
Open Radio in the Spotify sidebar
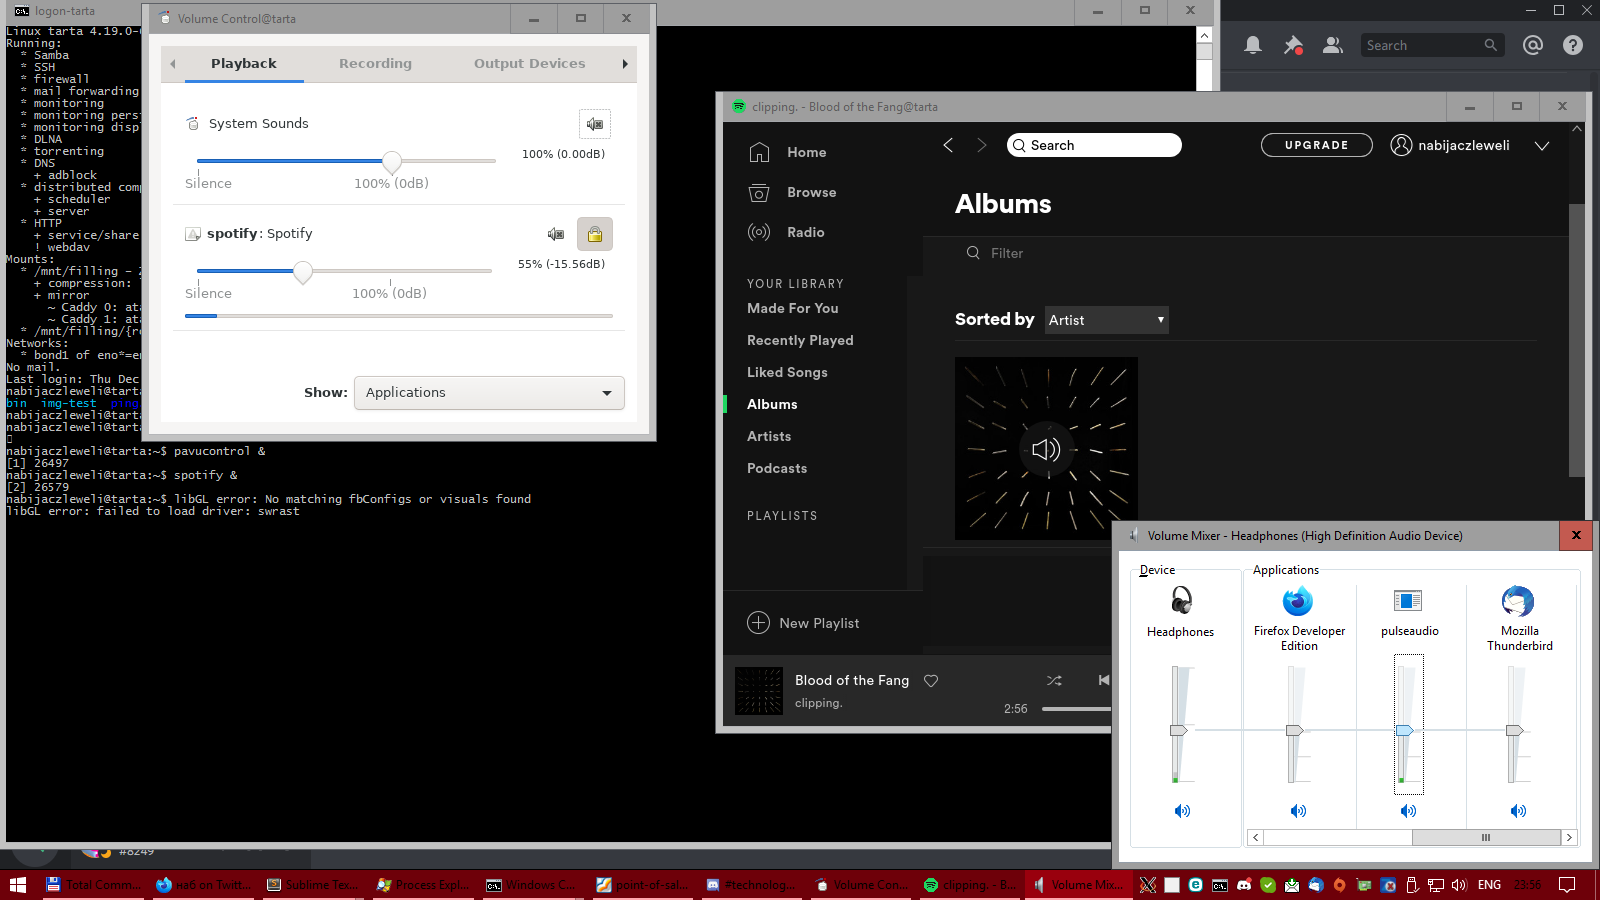(x=759, y=232)
